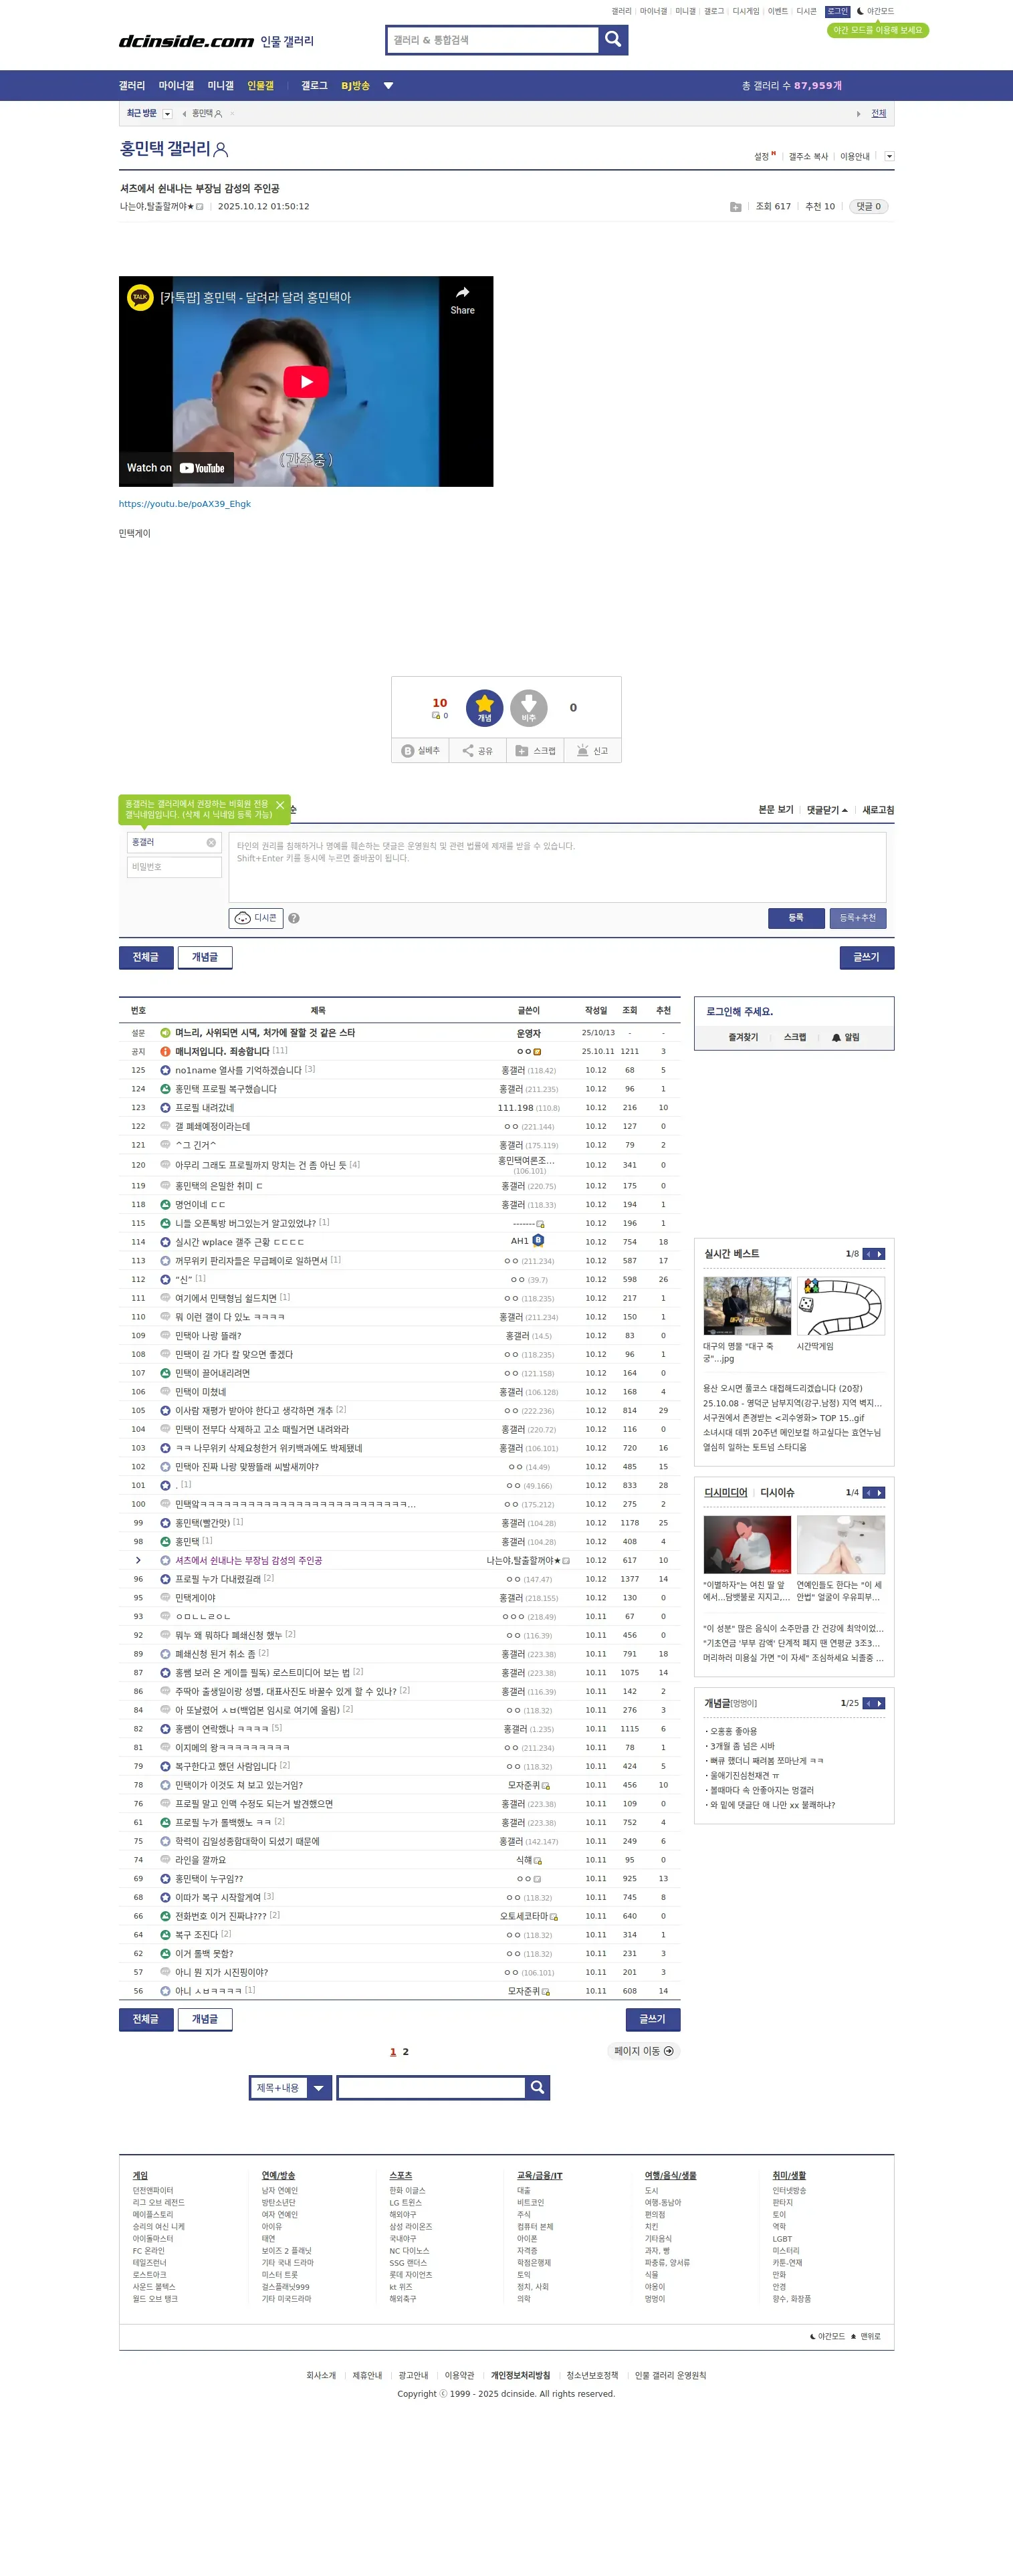Viewport: 1013px width, 2576px height.
Task: Click the Share arrow on the YouTube embed
Action: pos(462,299)
